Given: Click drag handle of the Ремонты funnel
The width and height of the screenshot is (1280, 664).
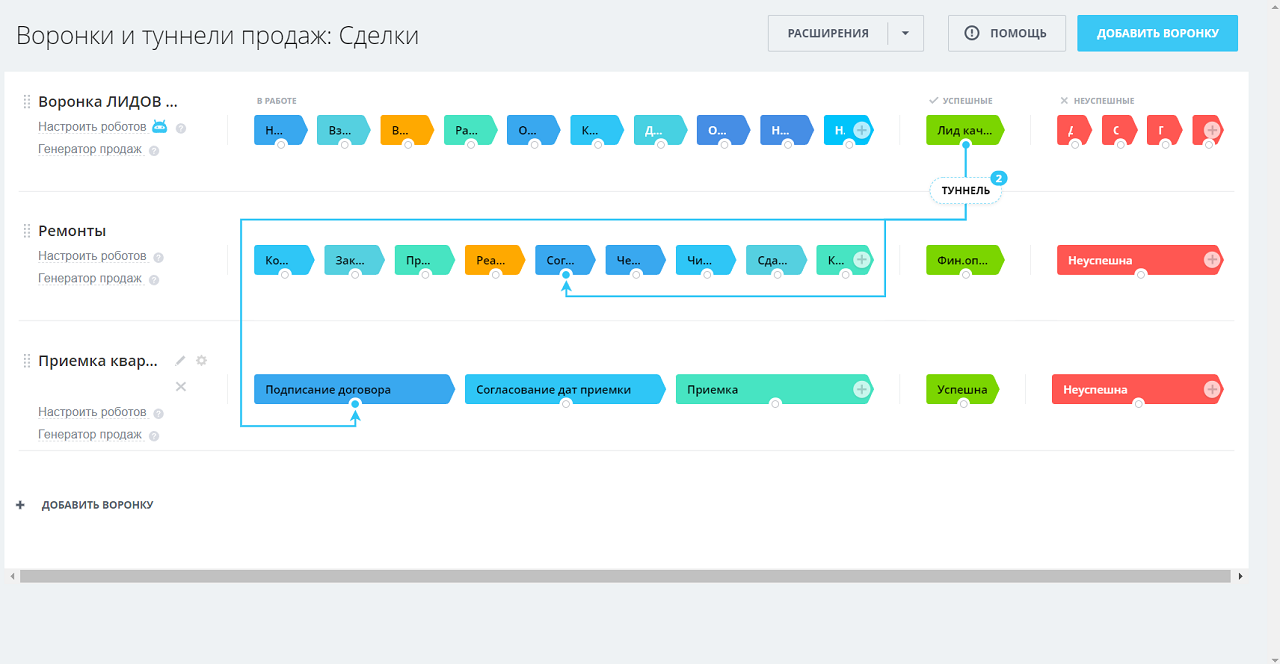Looking at the screenshot, I should pyautogui.click(x=27, y=231).
